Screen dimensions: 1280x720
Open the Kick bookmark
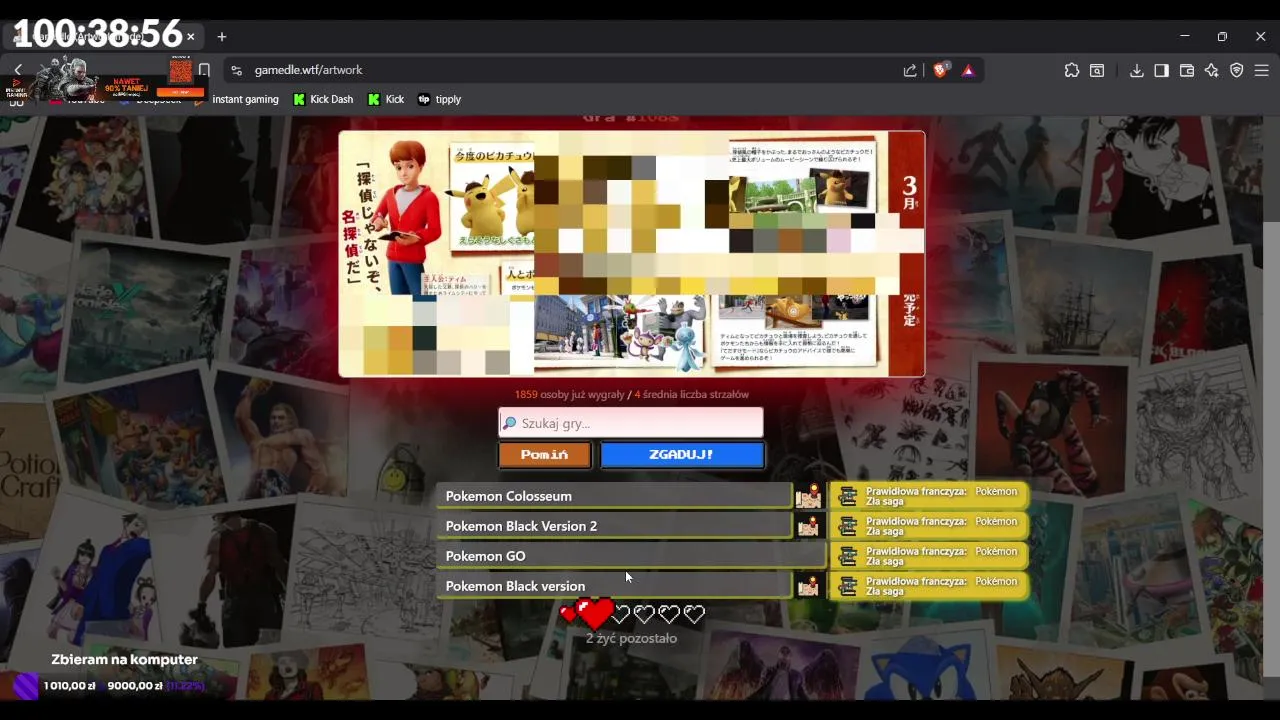click(386, 99)
